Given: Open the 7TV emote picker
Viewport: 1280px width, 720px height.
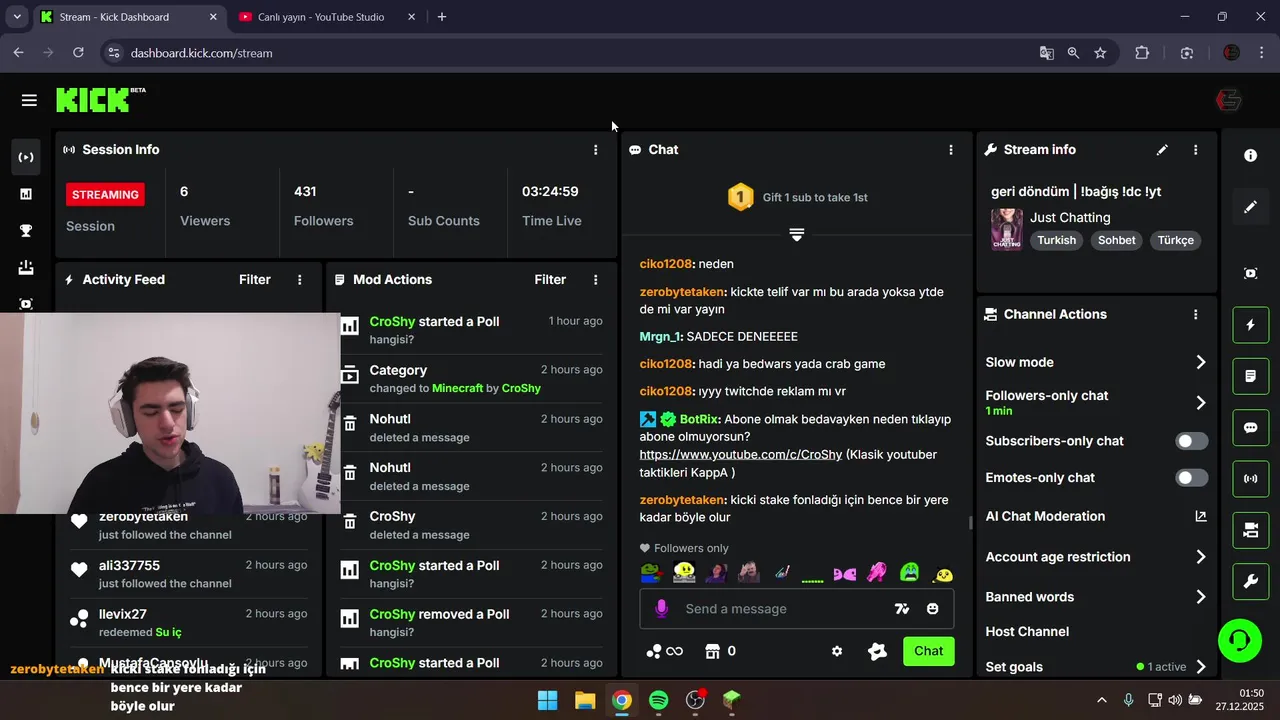Looking at the screenshot, I should point(902,609).
